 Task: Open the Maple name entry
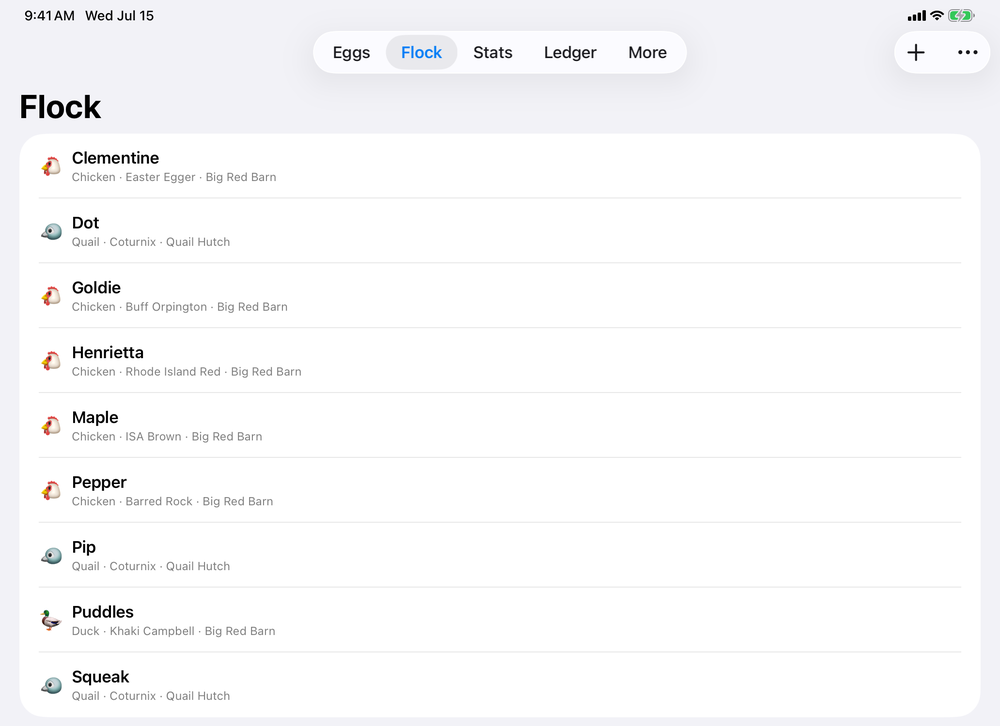(x=95, y=417)
